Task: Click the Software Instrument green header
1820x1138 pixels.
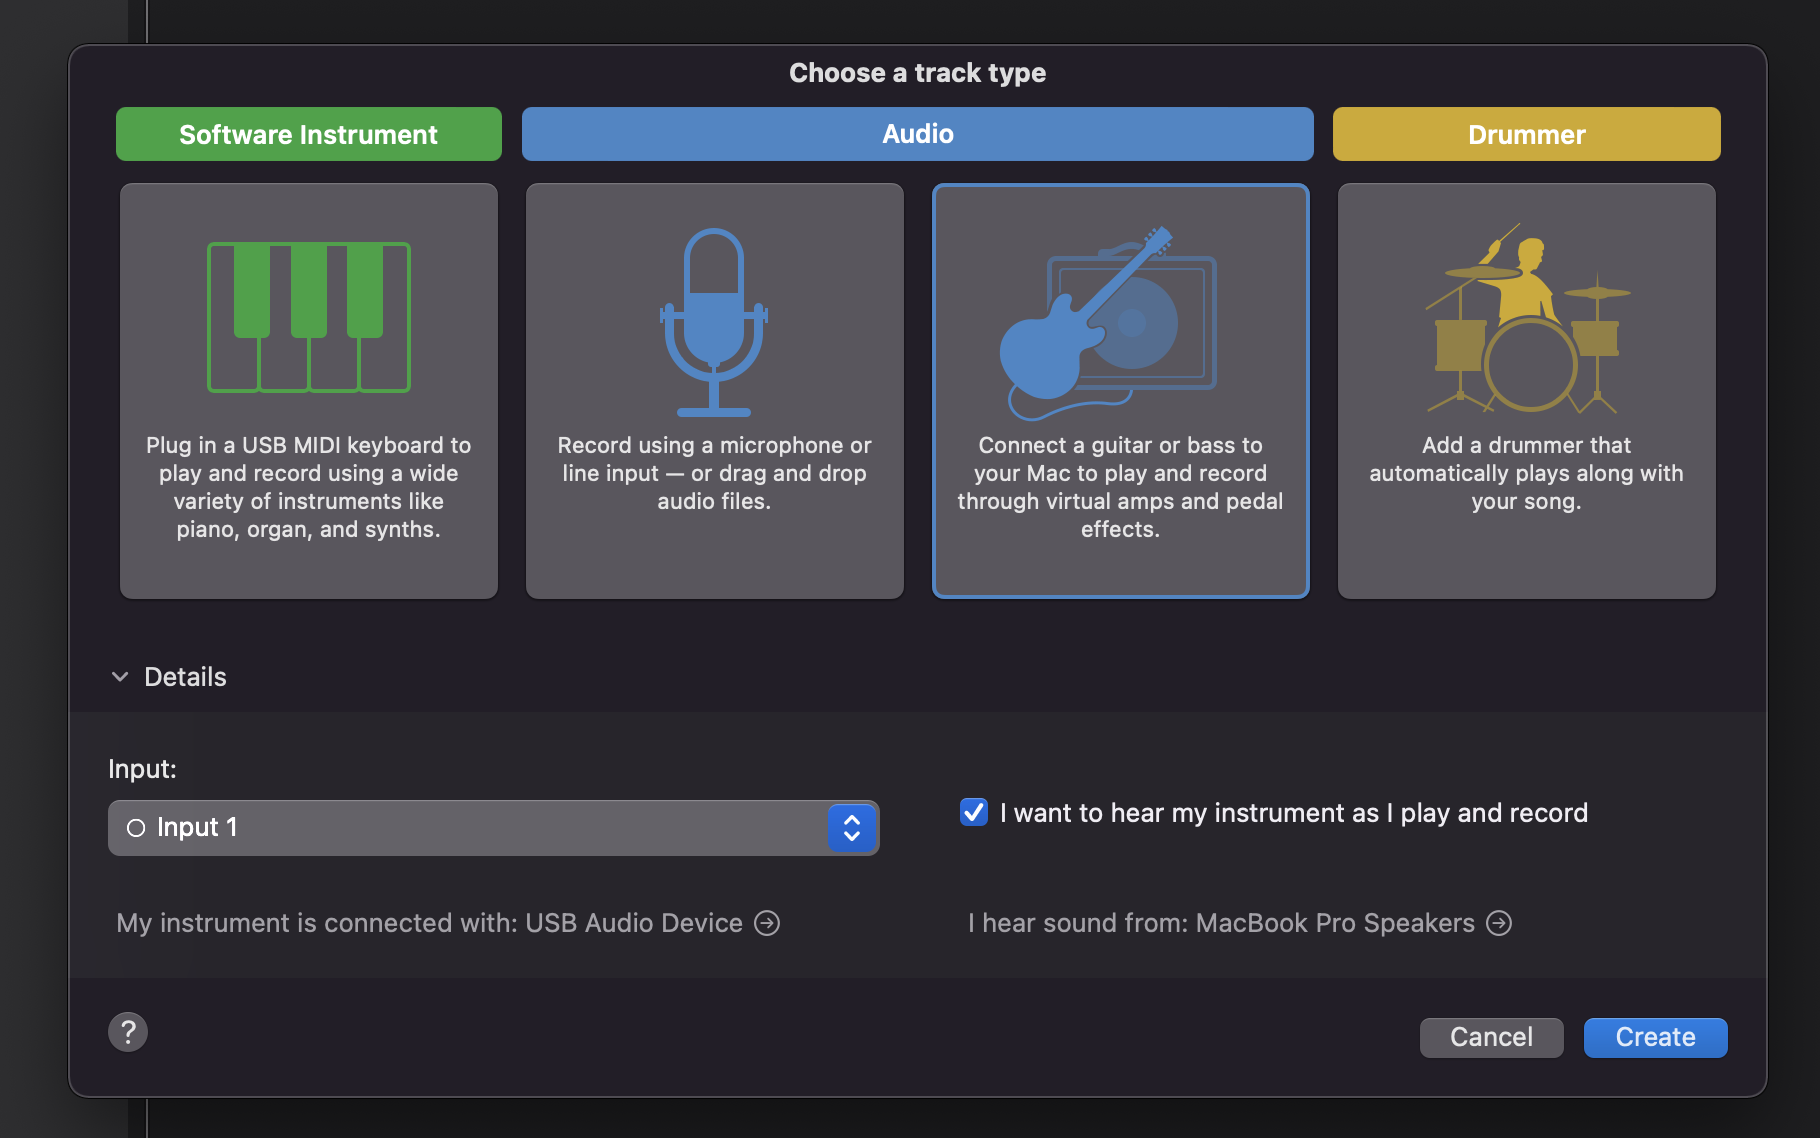Action: 308,134
